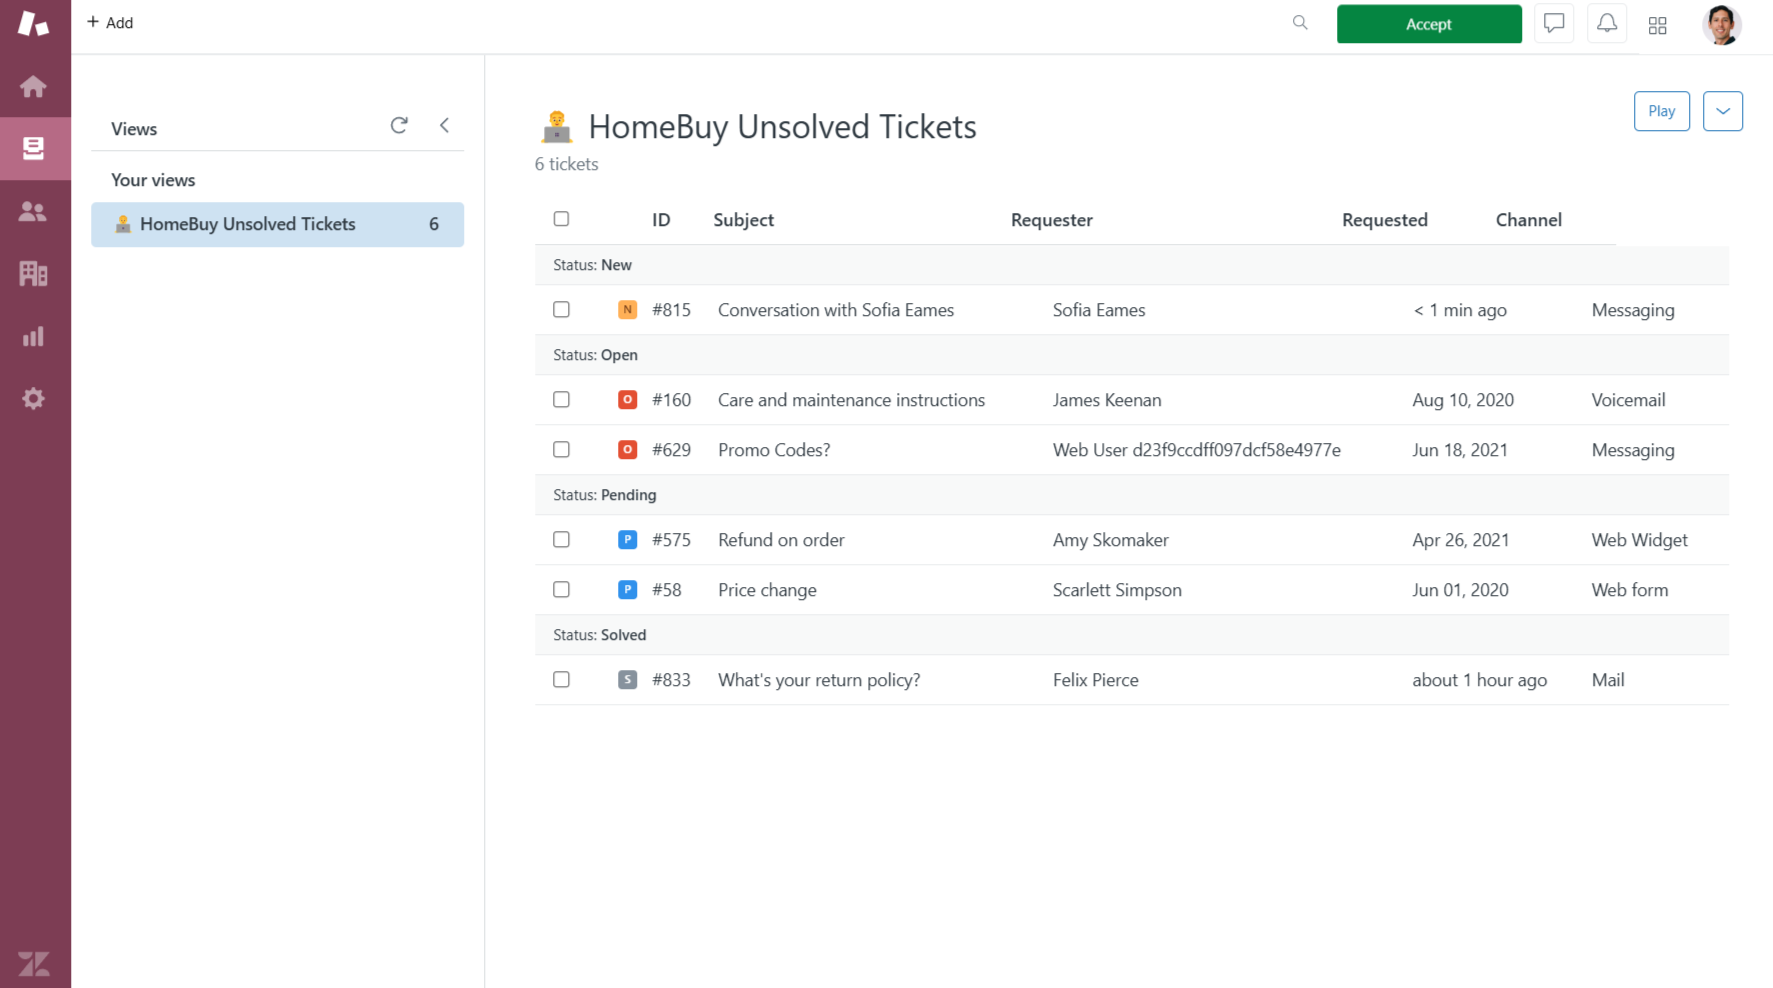1773x988 pixels.
Task: Sort by the Subject column header
Action: pos(743,220)
